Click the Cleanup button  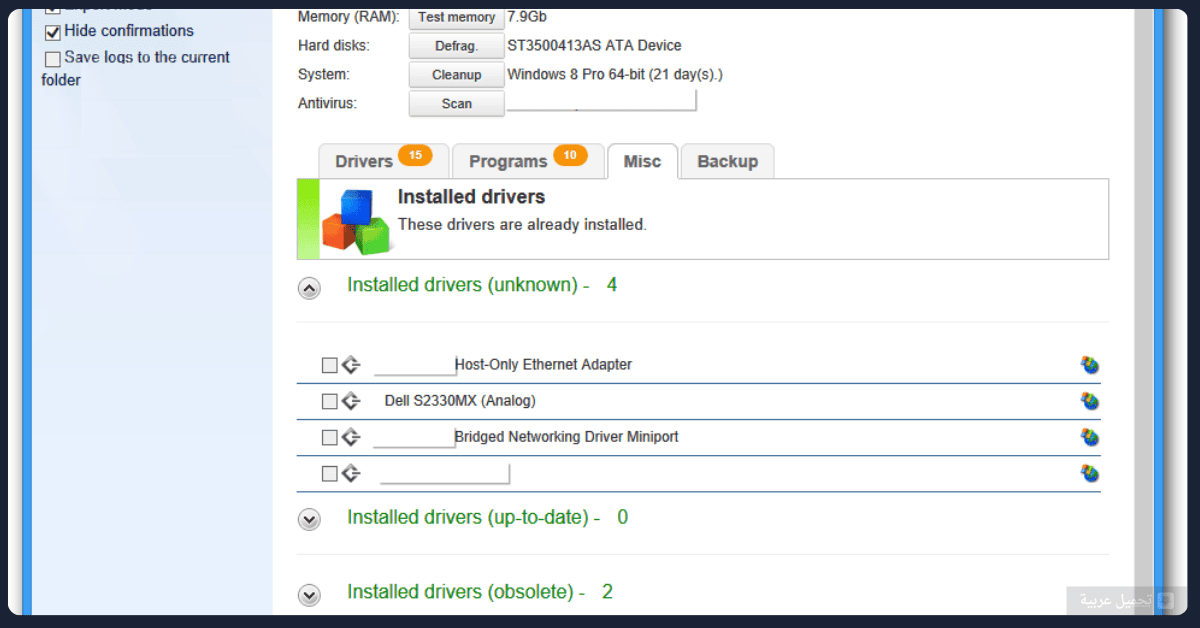pyautogui.click(x=456, y=75)
